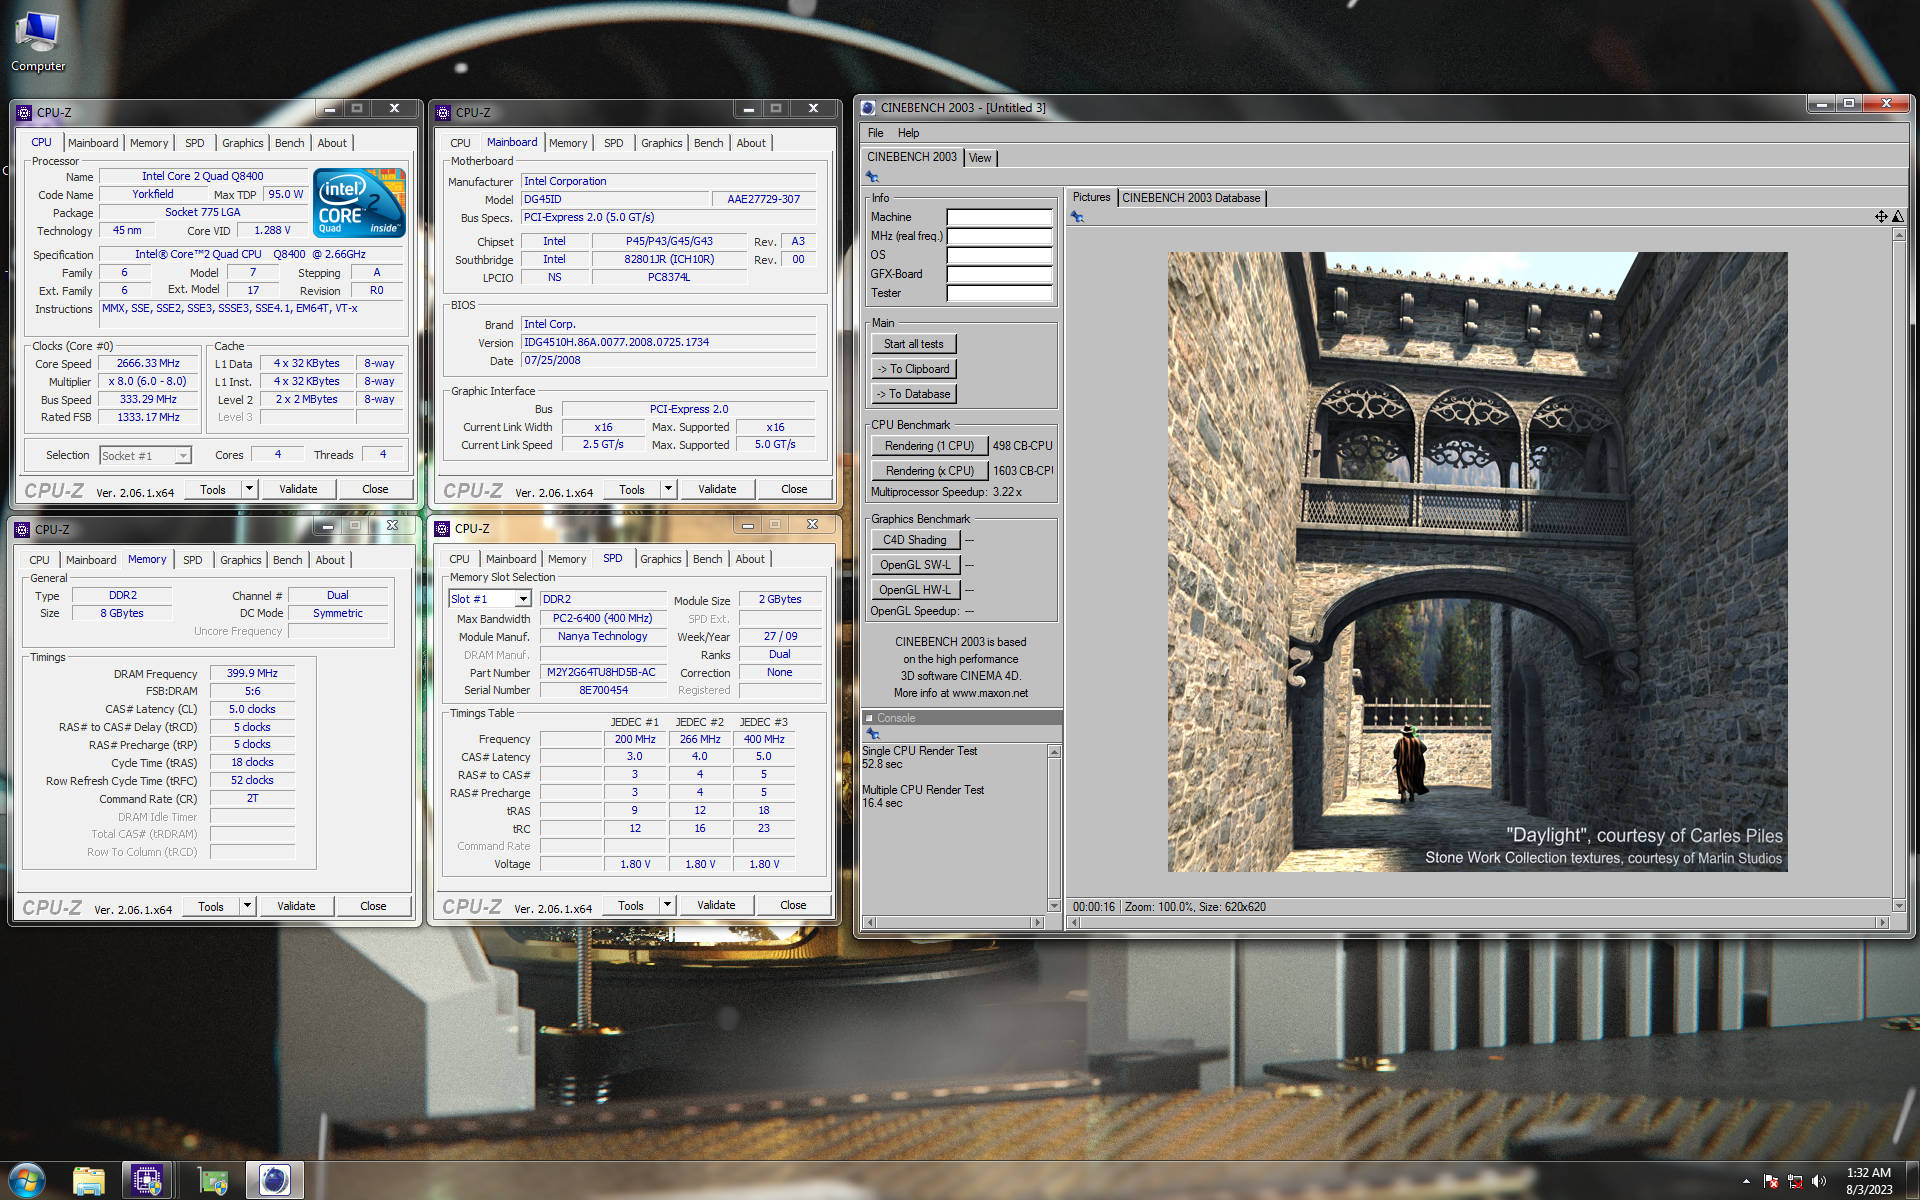
Task: Expand Tools arrow in CPU-Z Memory window
Action: click(x=247, y=906)
